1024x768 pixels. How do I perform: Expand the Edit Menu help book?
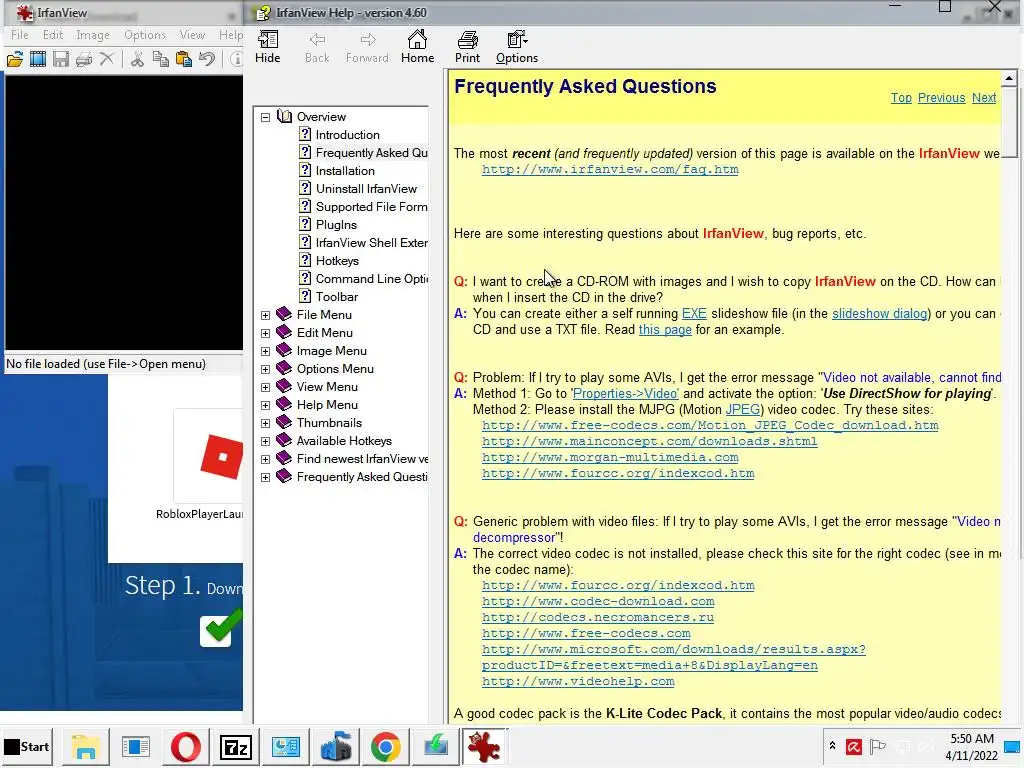[x=265, y=334]
